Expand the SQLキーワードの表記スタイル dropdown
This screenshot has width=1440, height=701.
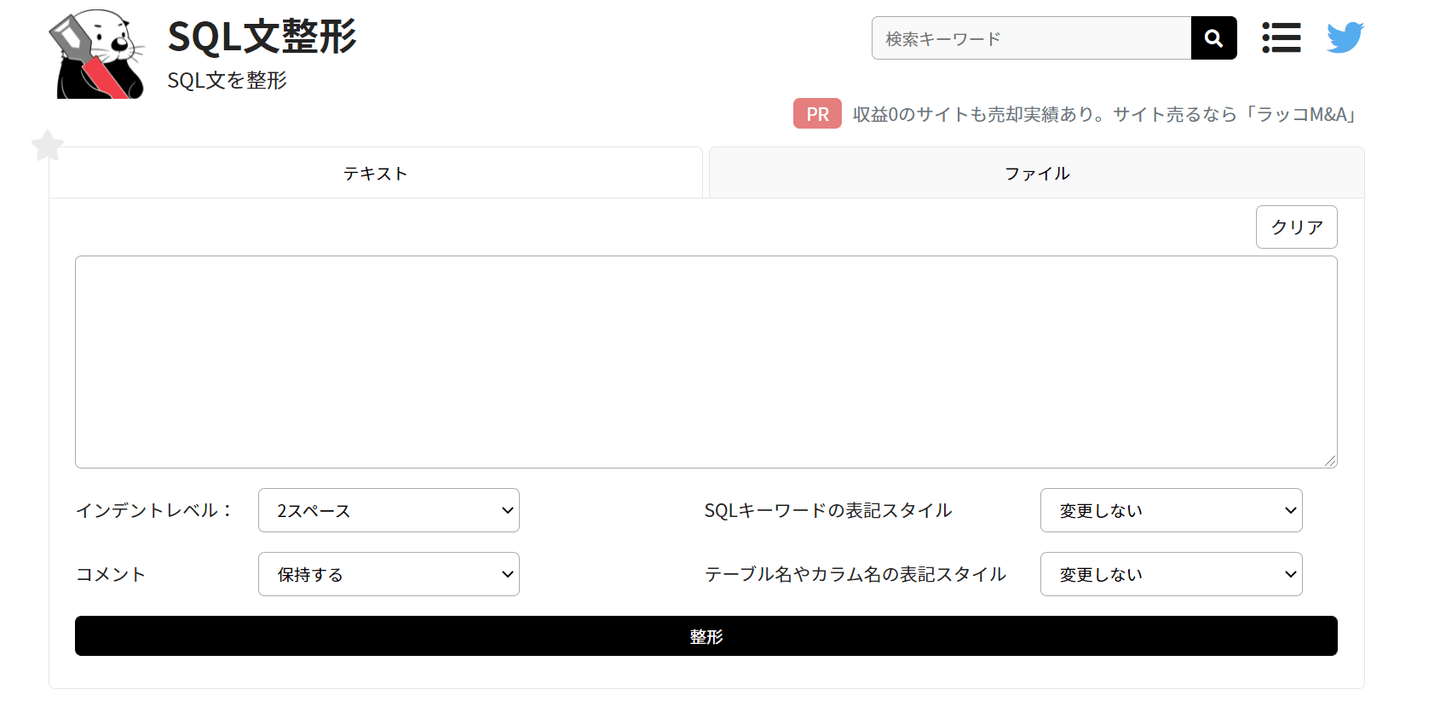click(1171, 510)
